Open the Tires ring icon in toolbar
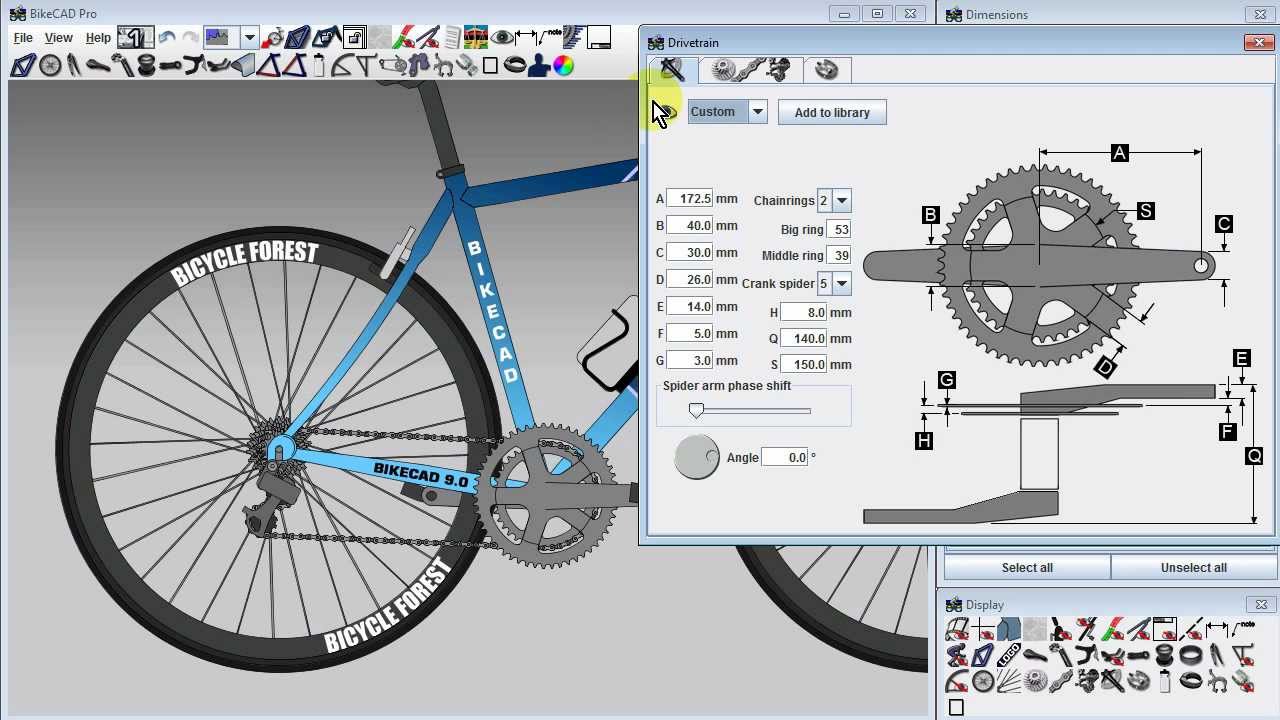Viewport: 1280px width, 720px height. click(x=515, y=66)
